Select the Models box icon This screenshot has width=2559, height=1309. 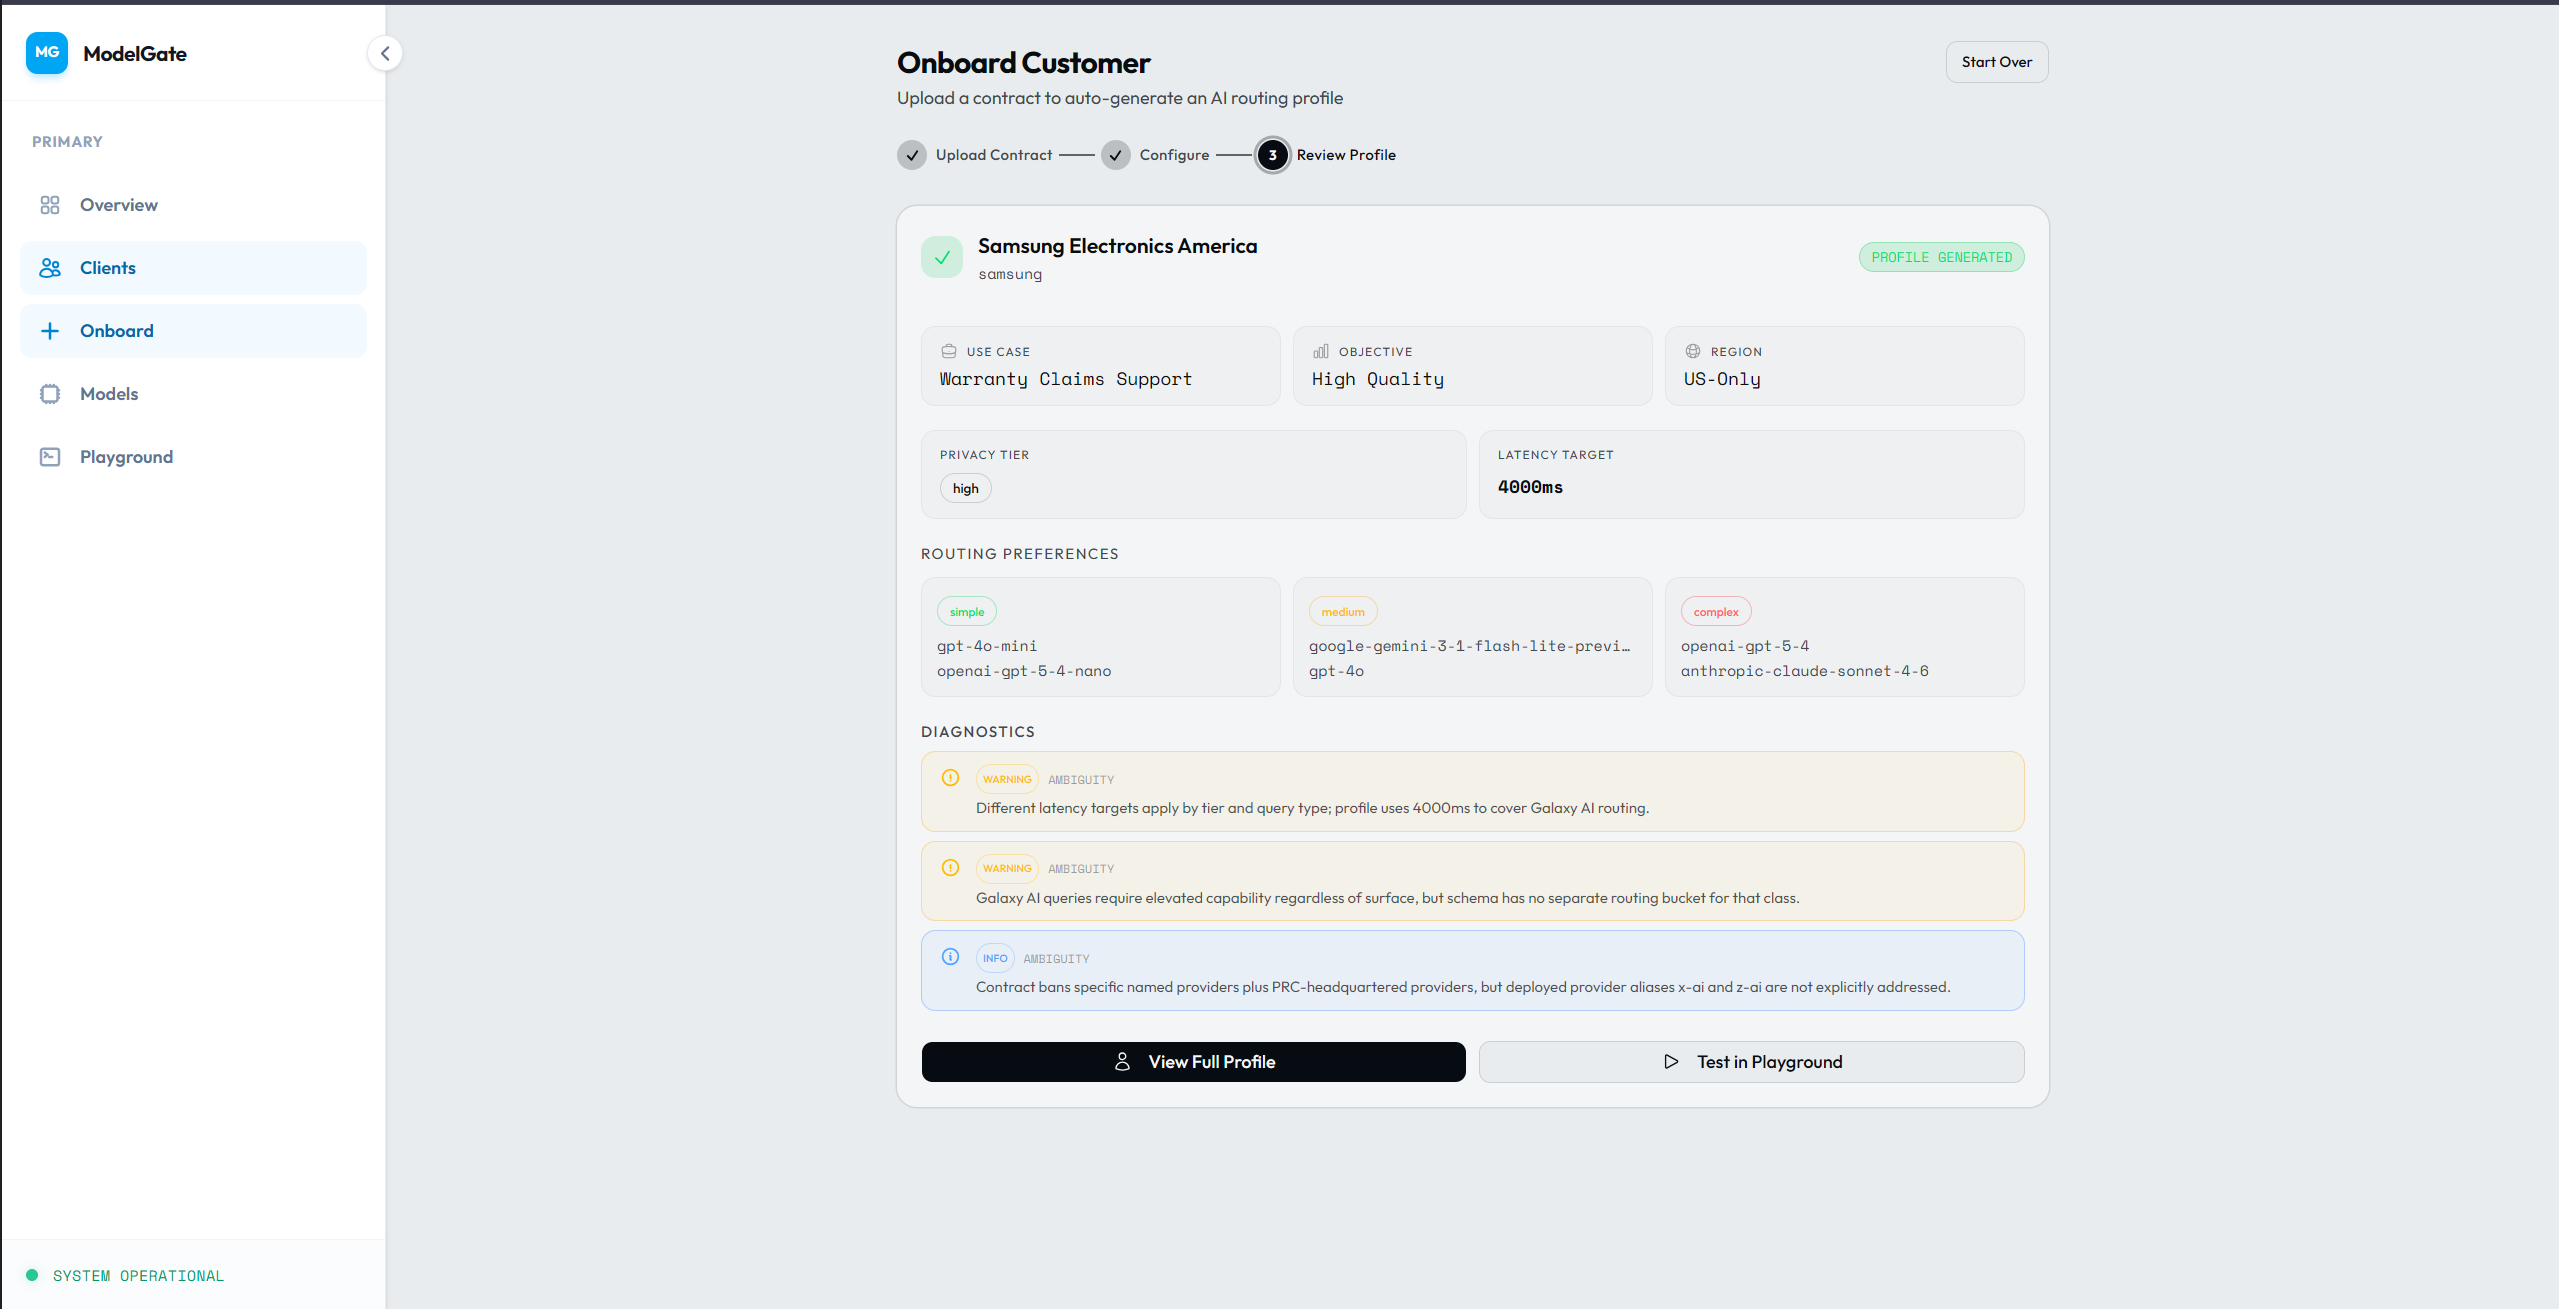click(x=49, y=393)
